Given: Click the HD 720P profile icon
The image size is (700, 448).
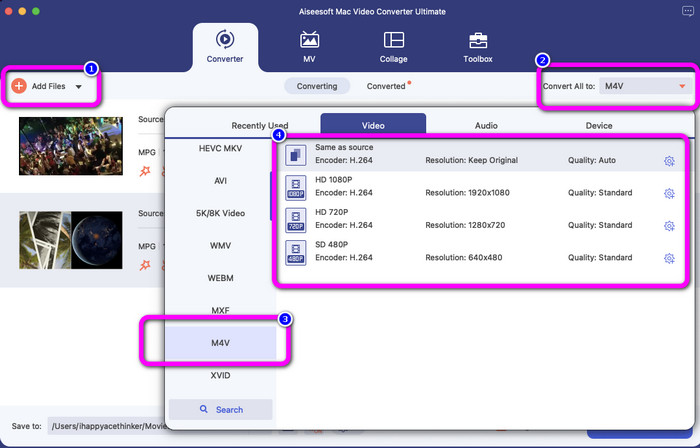Looking at the screenshot, I should click(296, 220).
